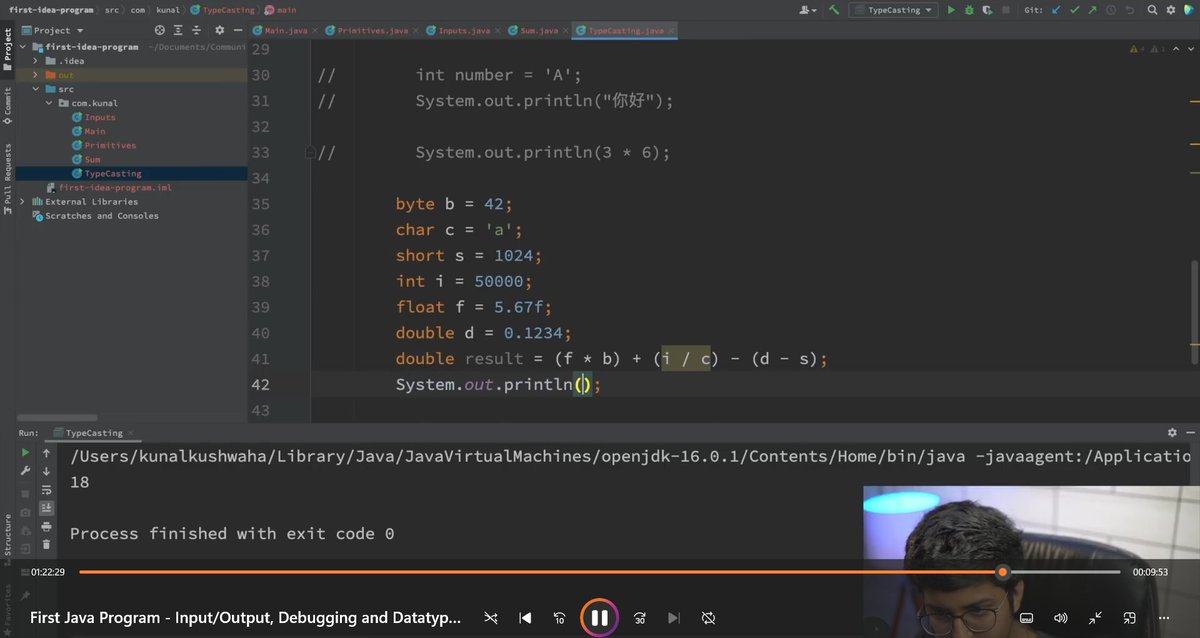The image size is (1200, 638).
Task: Open IDE settings gear in top toolbar
Action: coord(1171,10)
